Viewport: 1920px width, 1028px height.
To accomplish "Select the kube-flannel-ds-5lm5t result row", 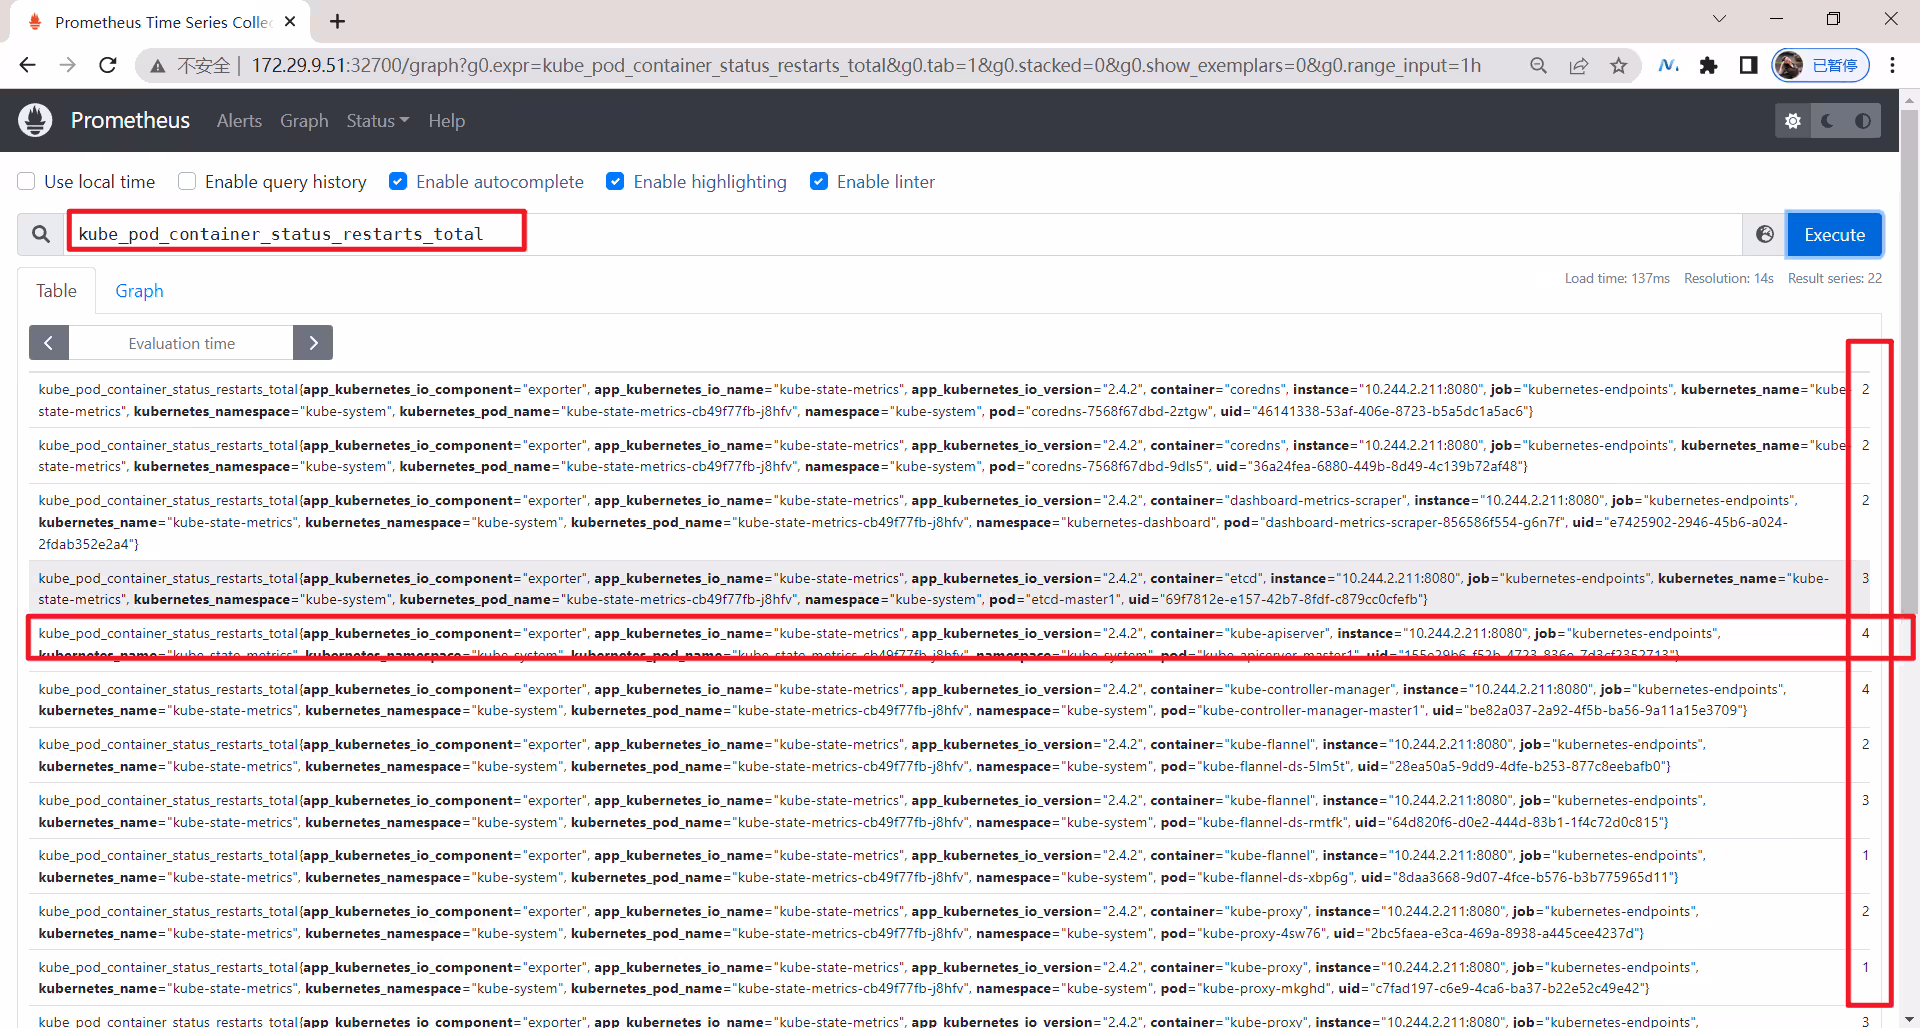I will tap(950, 755).
